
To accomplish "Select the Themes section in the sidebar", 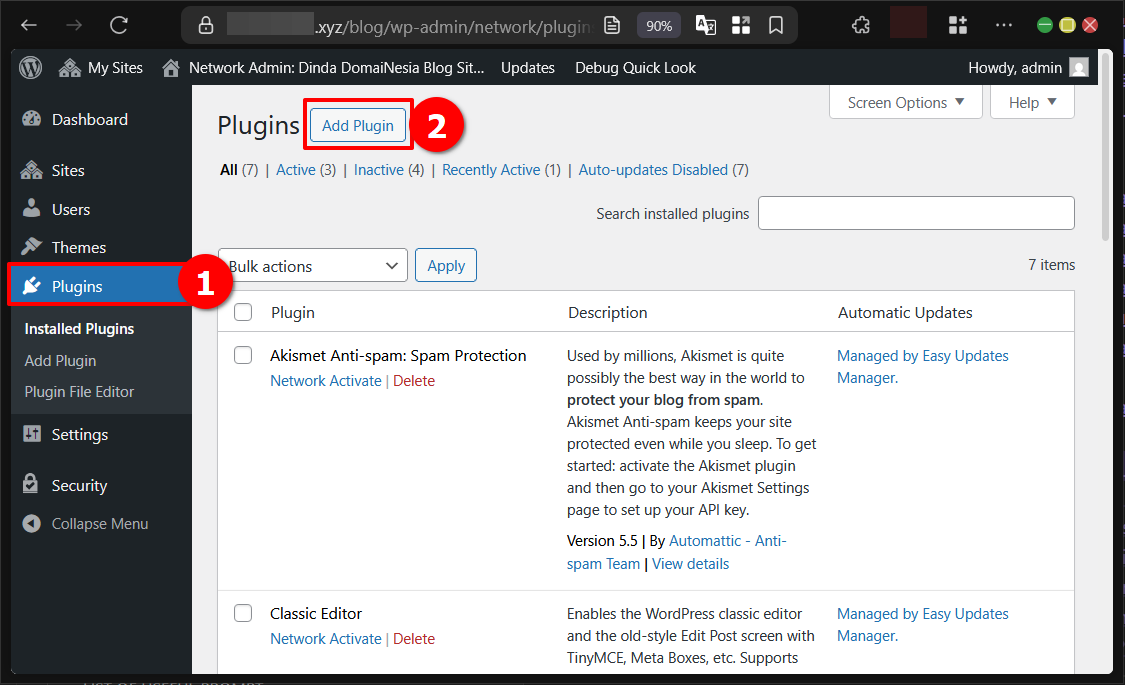I will click(80, 246).
